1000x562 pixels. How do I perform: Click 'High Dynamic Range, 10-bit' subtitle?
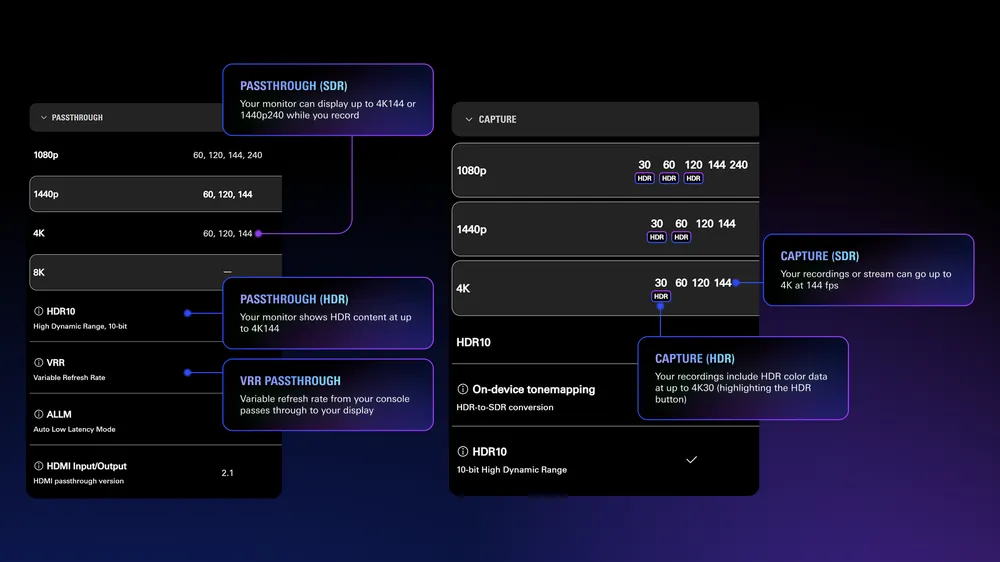click(x=80, y=326)
